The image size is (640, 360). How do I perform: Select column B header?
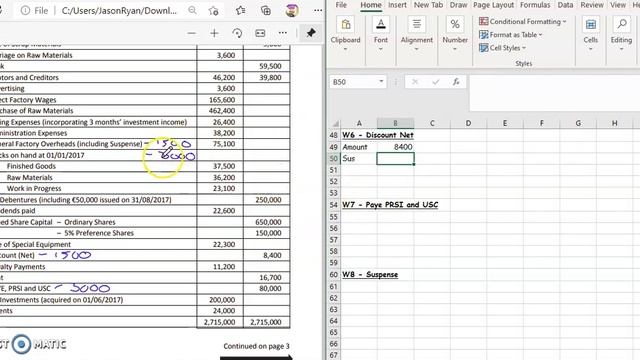tap(395, 123)
